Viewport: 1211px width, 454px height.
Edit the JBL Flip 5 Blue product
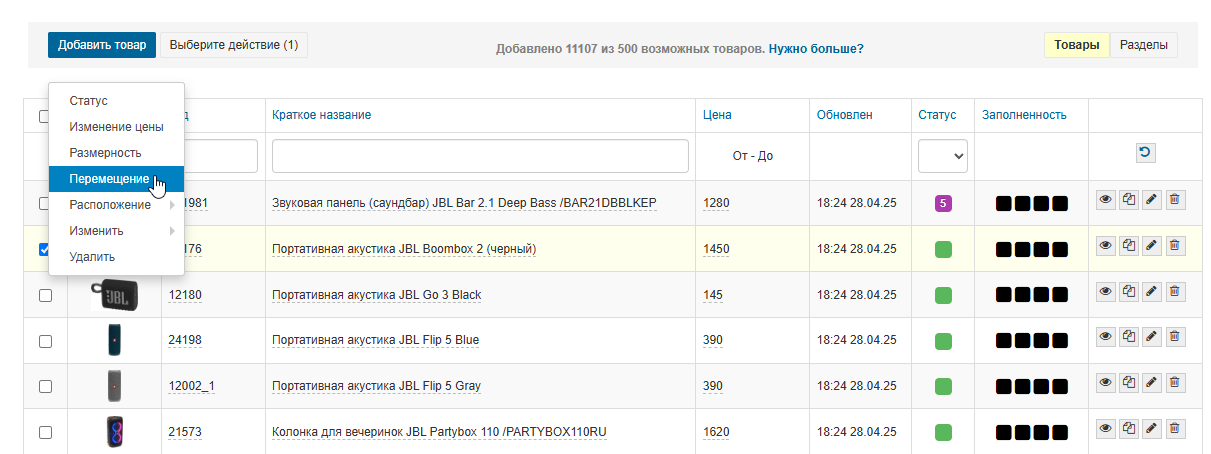point(1152,337)
